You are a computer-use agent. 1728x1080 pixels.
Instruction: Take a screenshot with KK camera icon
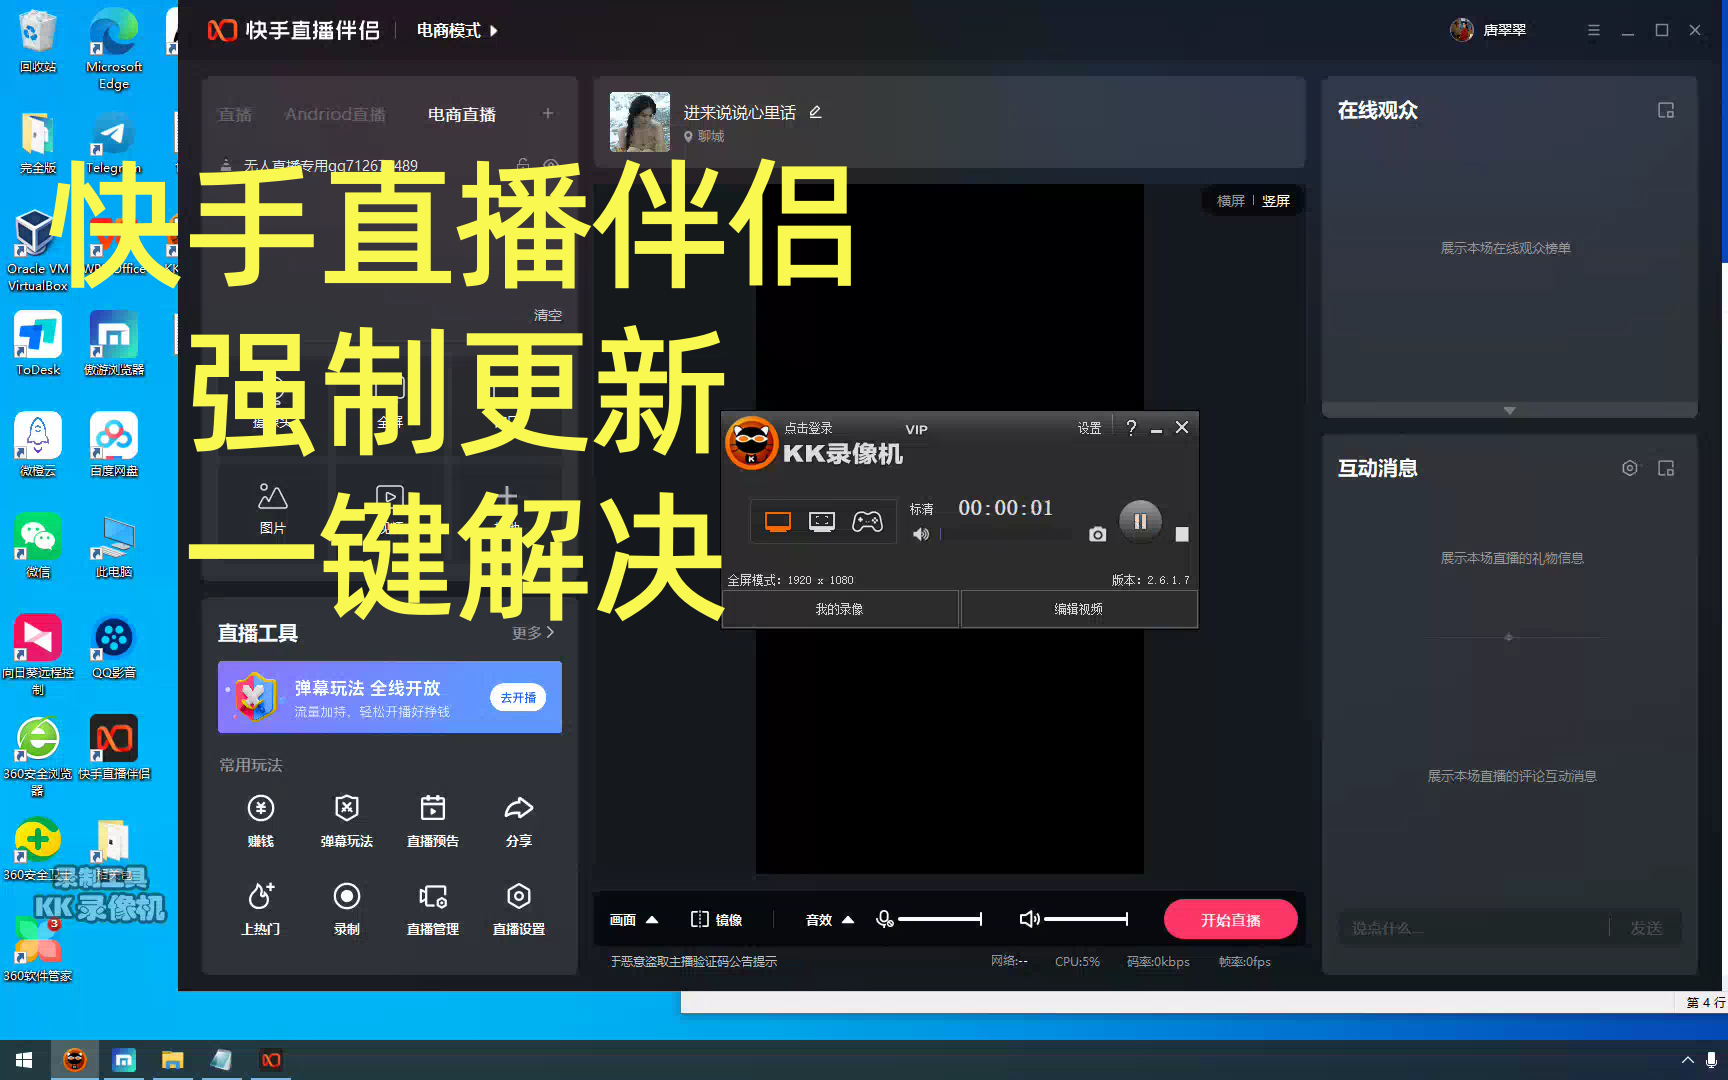click(1097, 535)
